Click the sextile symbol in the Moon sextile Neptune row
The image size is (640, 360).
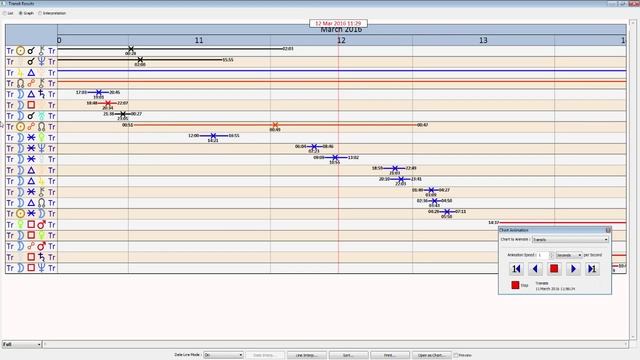[31, 148]
